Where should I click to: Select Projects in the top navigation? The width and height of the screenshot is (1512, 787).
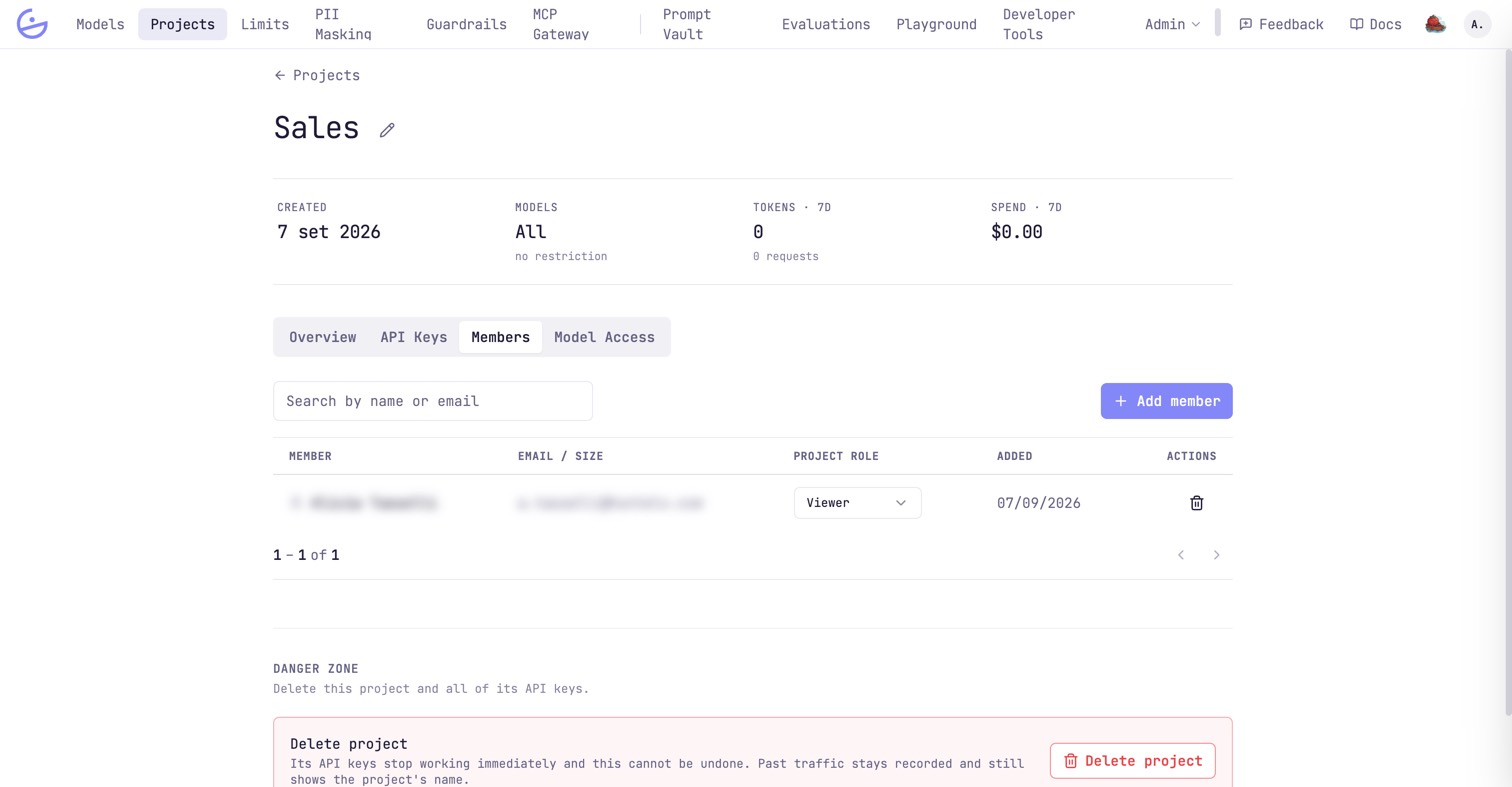point(182,24)
